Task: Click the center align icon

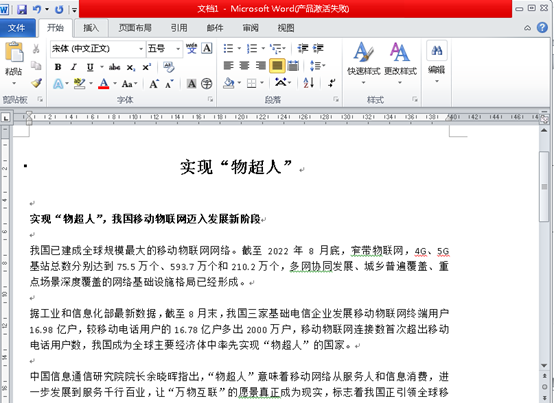Action: click(x=244, y=66)
